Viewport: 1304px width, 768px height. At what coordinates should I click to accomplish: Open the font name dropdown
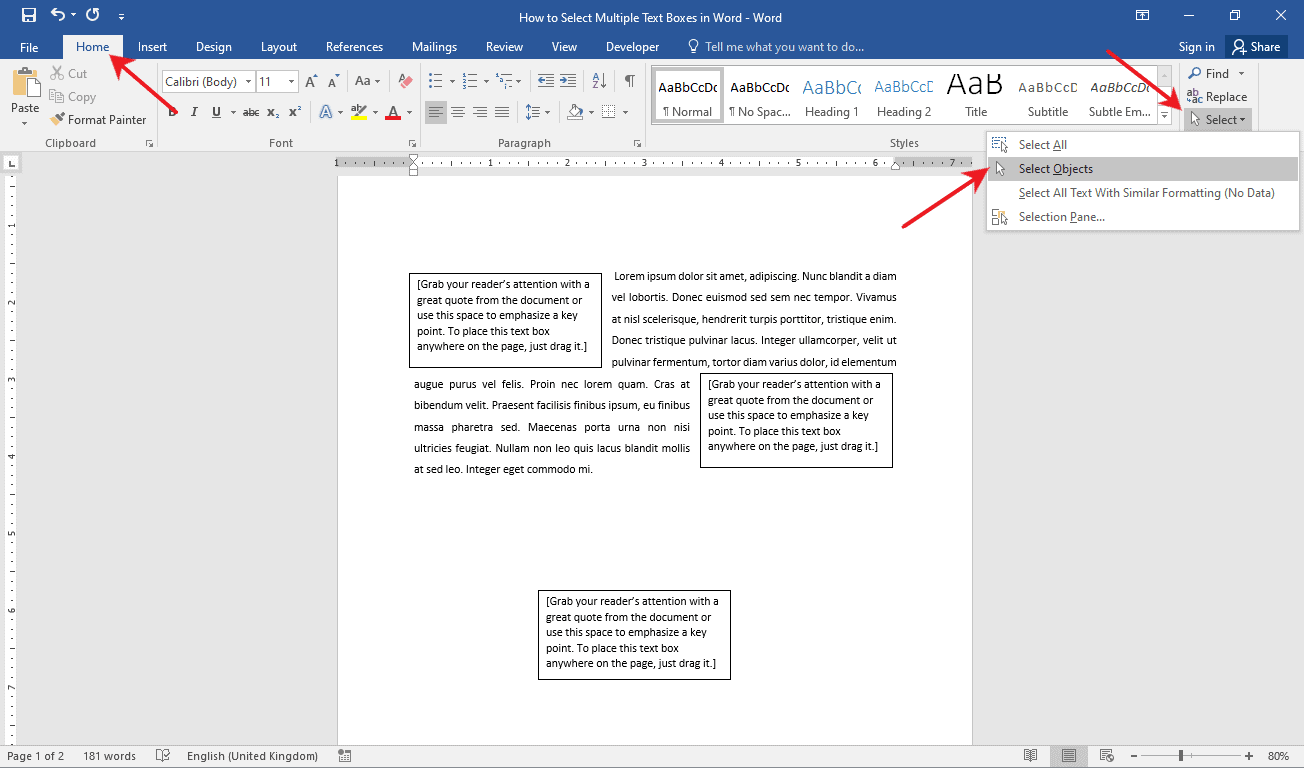[x=248, y=82]
